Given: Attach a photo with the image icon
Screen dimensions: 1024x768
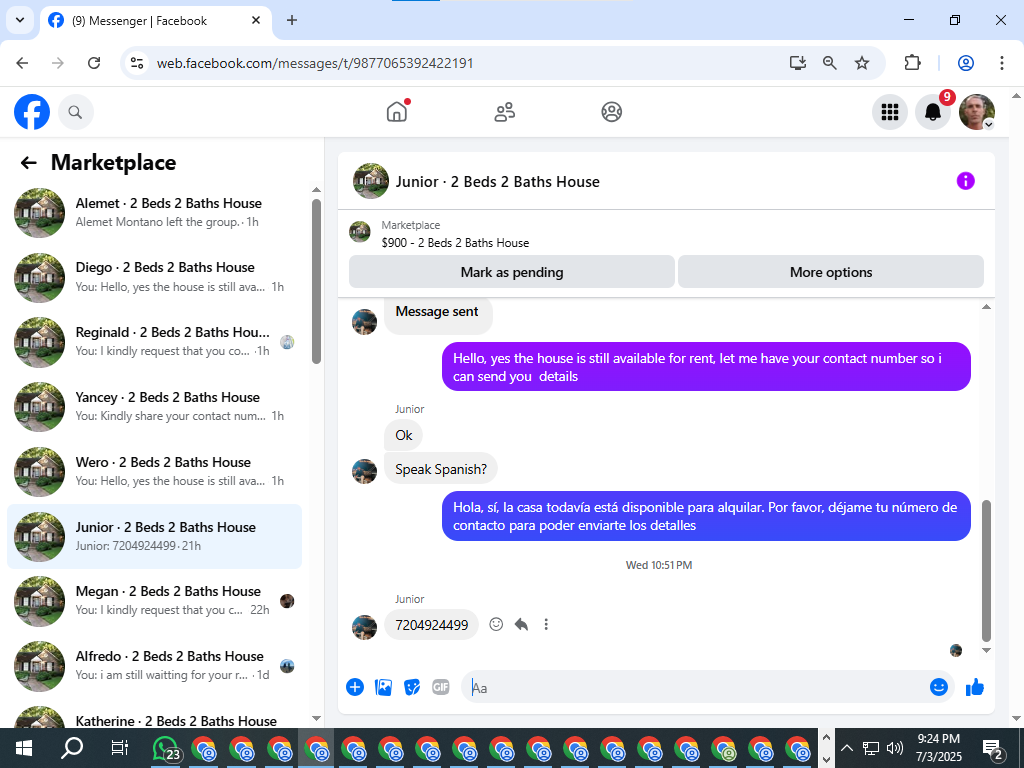Looking at the screenshot, I should (383, 687).
